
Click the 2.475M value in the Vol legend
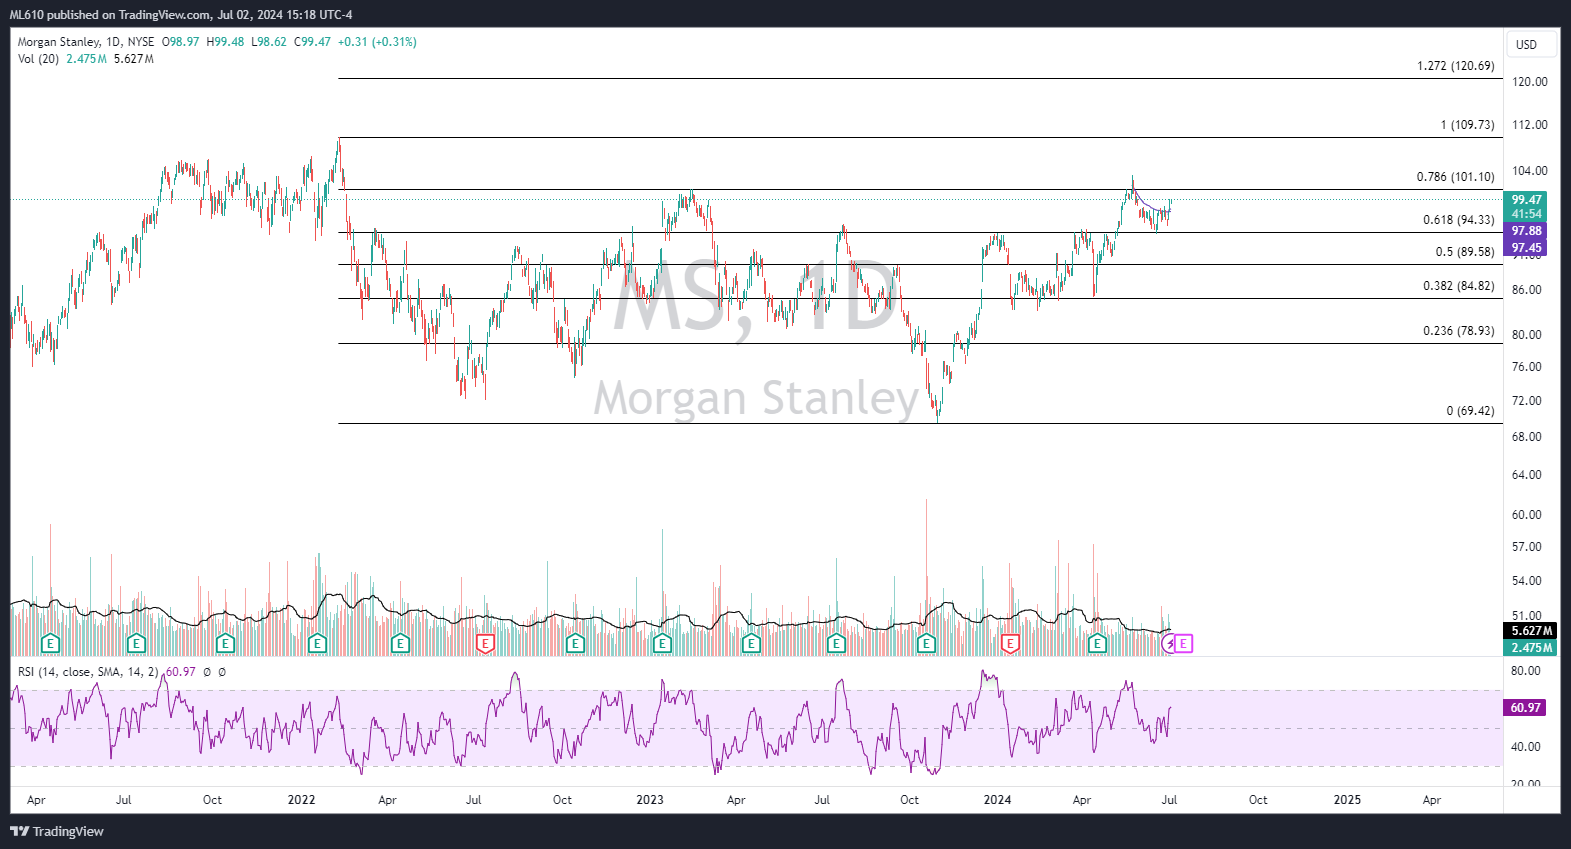[86, 59]
